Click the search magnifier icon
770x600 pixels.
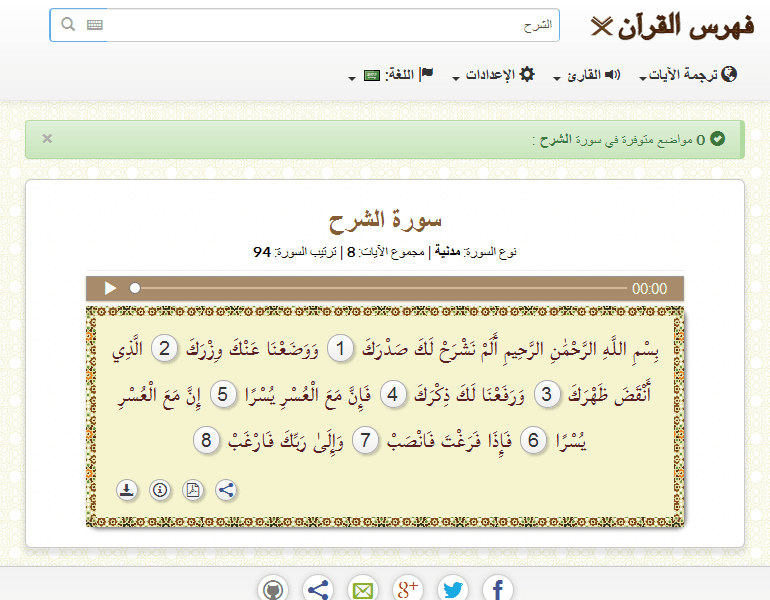click(x=68, y=24)
